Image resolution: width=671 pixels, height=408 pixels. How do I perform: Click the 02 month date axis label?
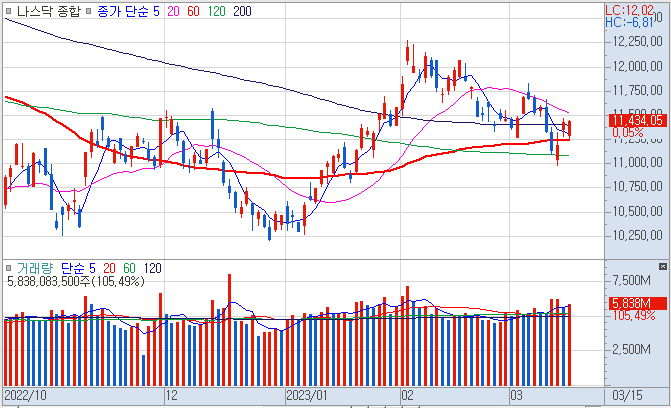pos(407,395)
